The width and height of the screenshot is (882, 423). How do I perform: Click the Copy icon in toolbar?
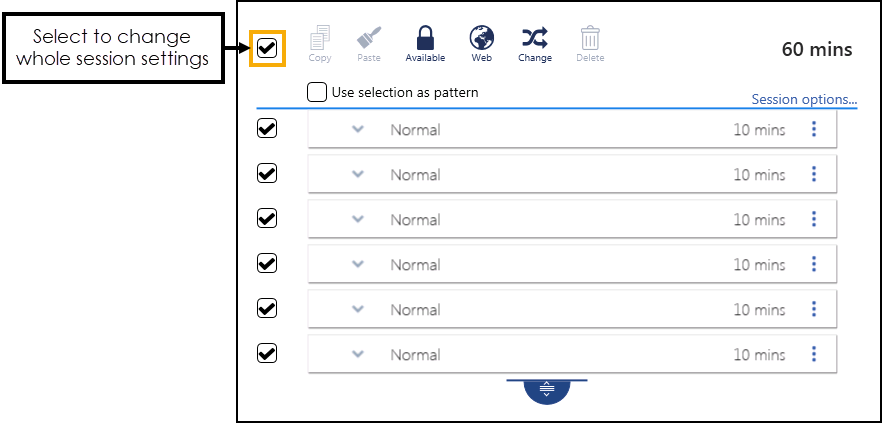pos(320,38)
